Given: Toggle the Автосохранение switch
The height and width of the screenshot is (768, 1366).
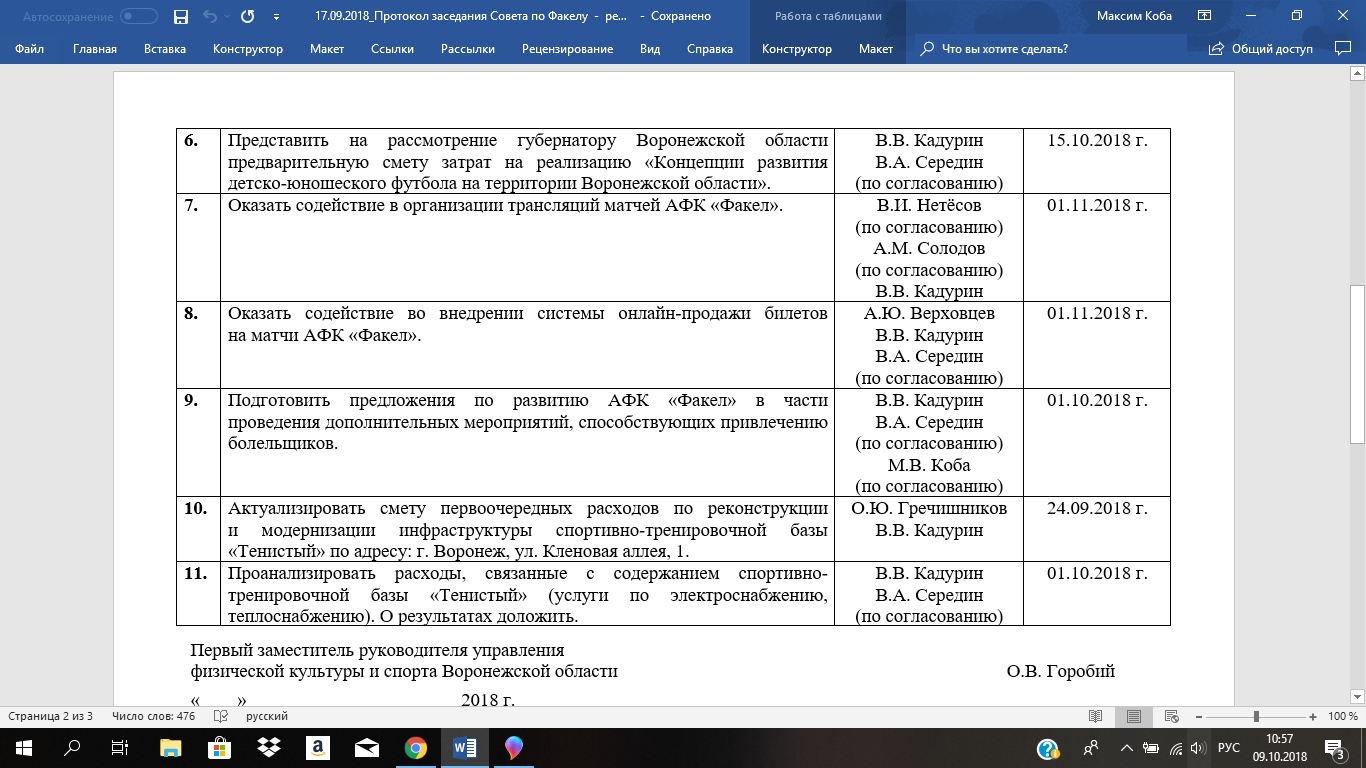Looking at the screenshot, I should pos(138,17).
